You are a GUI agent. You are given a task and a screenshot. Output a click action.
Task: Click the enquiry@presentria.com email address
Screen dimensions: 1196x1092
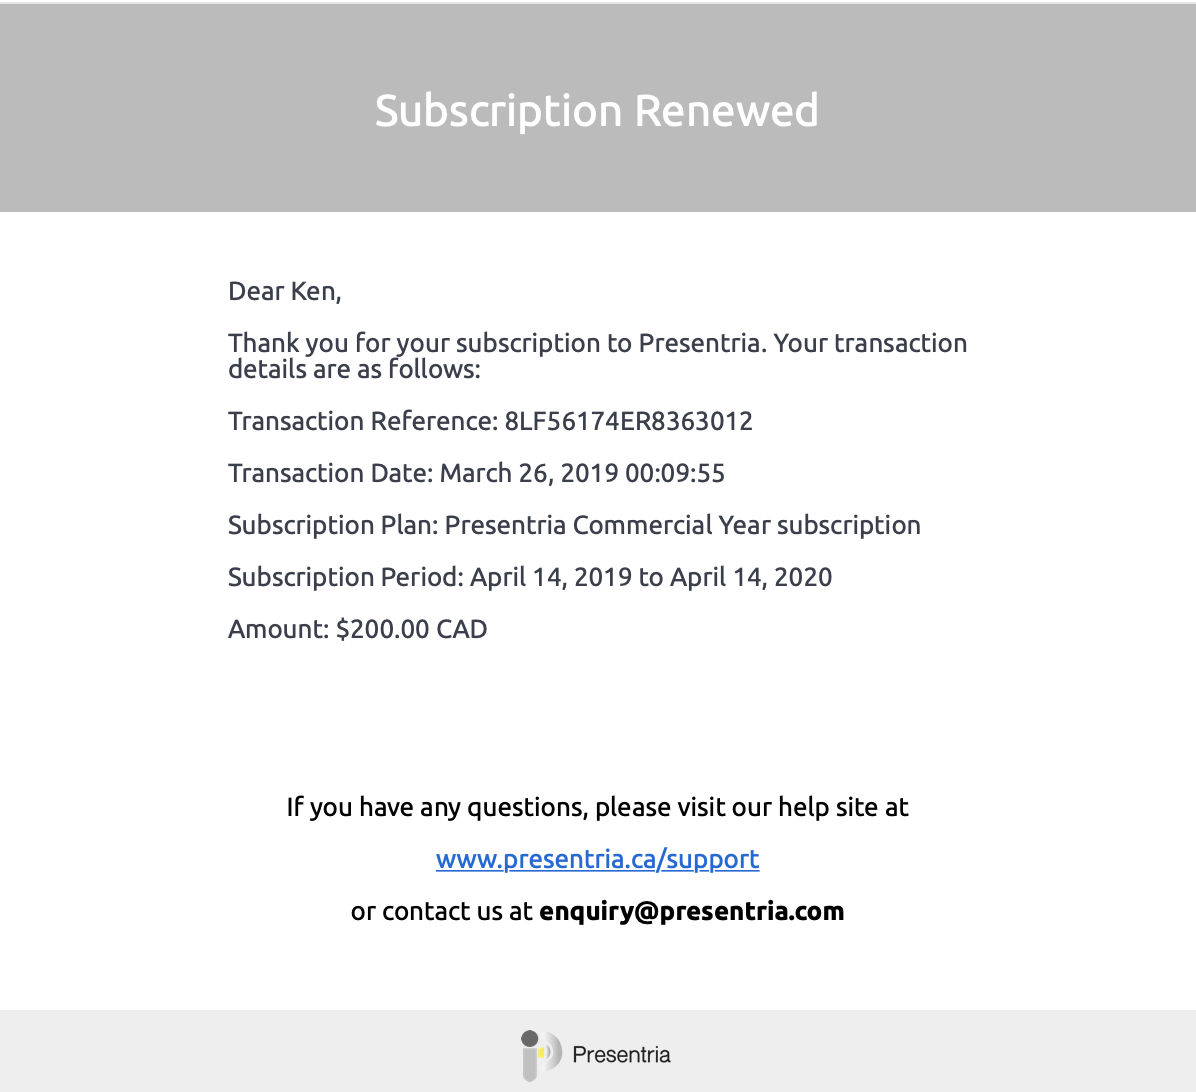[692, 911]
